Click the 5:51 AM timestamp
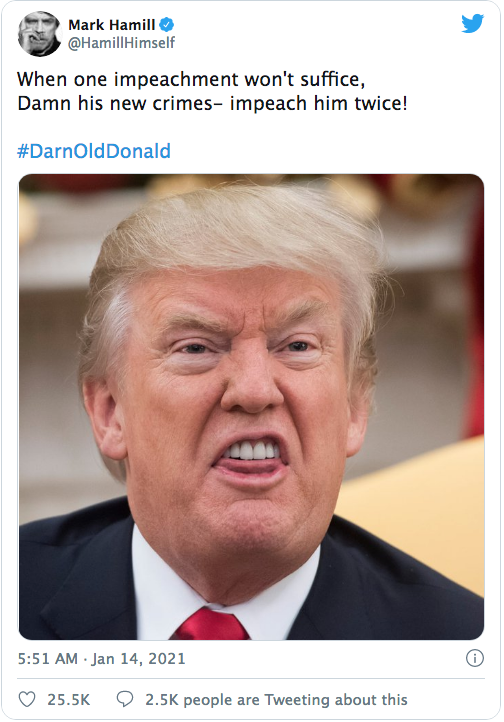 [47, 658]
